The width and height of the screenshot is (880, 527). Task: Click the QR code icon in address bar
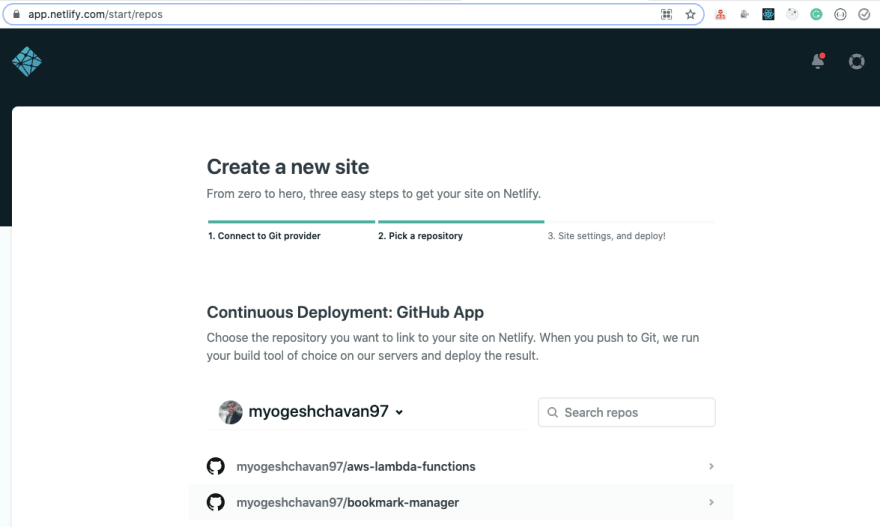pos(666,15)
